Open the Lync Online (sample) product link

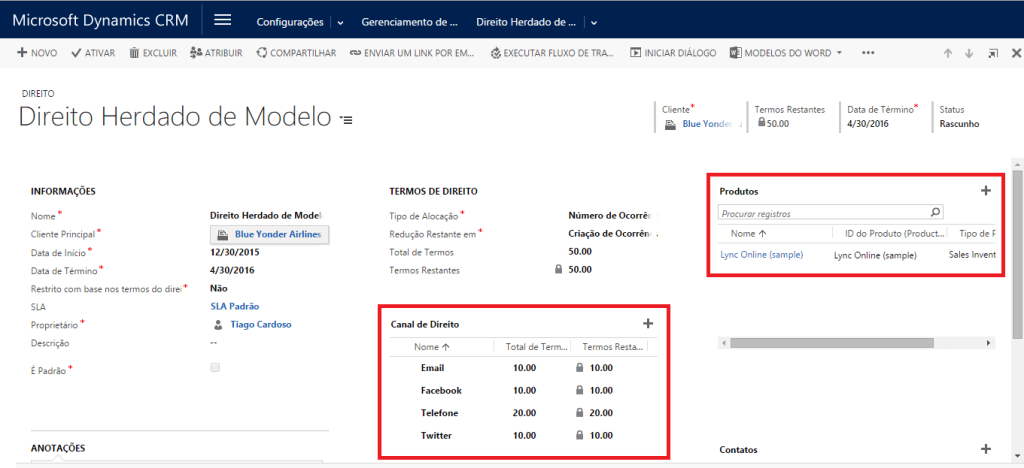pyautogui.click(x=761, y=255)
